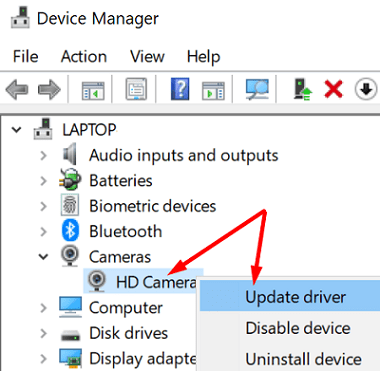Select the HD Camera device label
This screenshot has width=380, height=371.
pyautogui.click(x=156, y=282)
